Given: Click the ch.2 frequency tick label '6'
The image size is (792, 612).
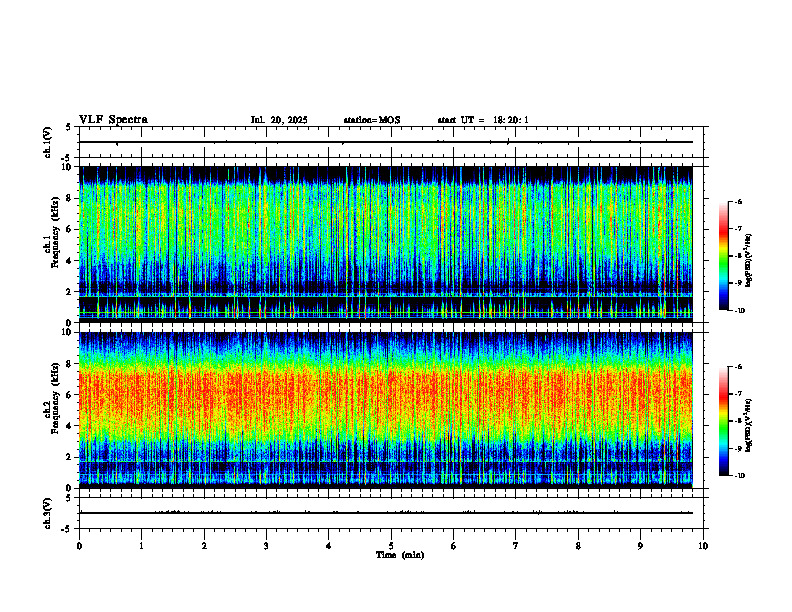Looking at the screenshot, I should click(70, 395).
